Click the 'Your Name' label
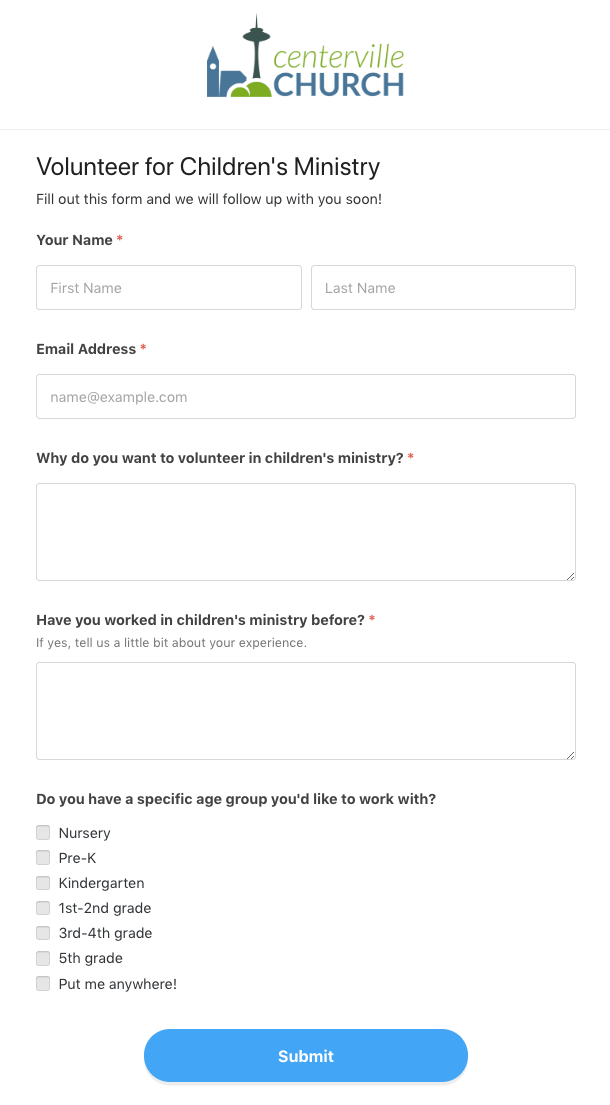This screenshot has width=610, height=1105. coord(76,240)
